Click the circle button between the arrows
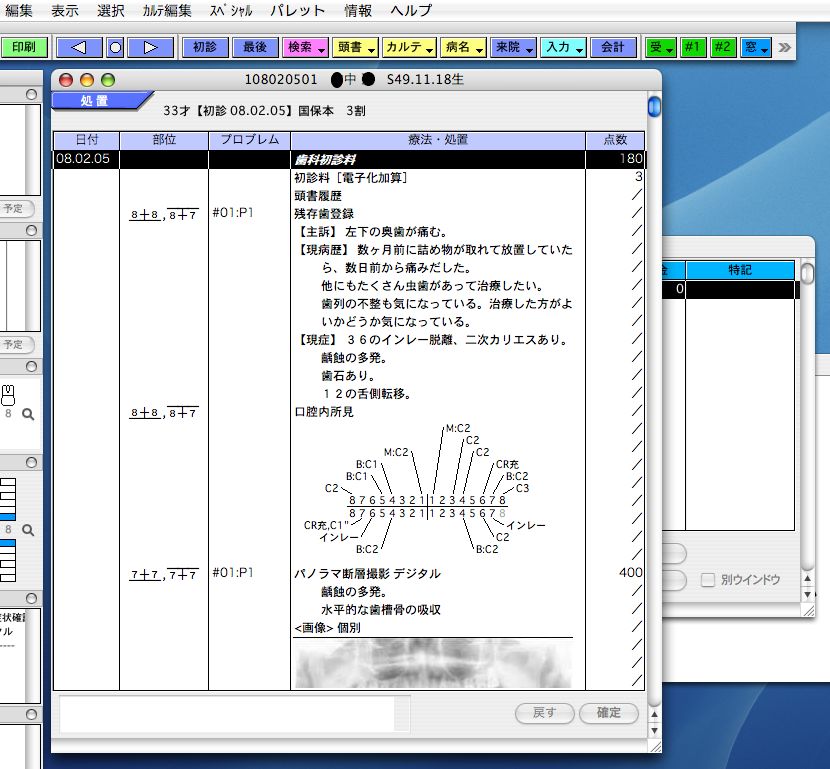The height and width of the screenshot is (769, 830). click(115, 47)
